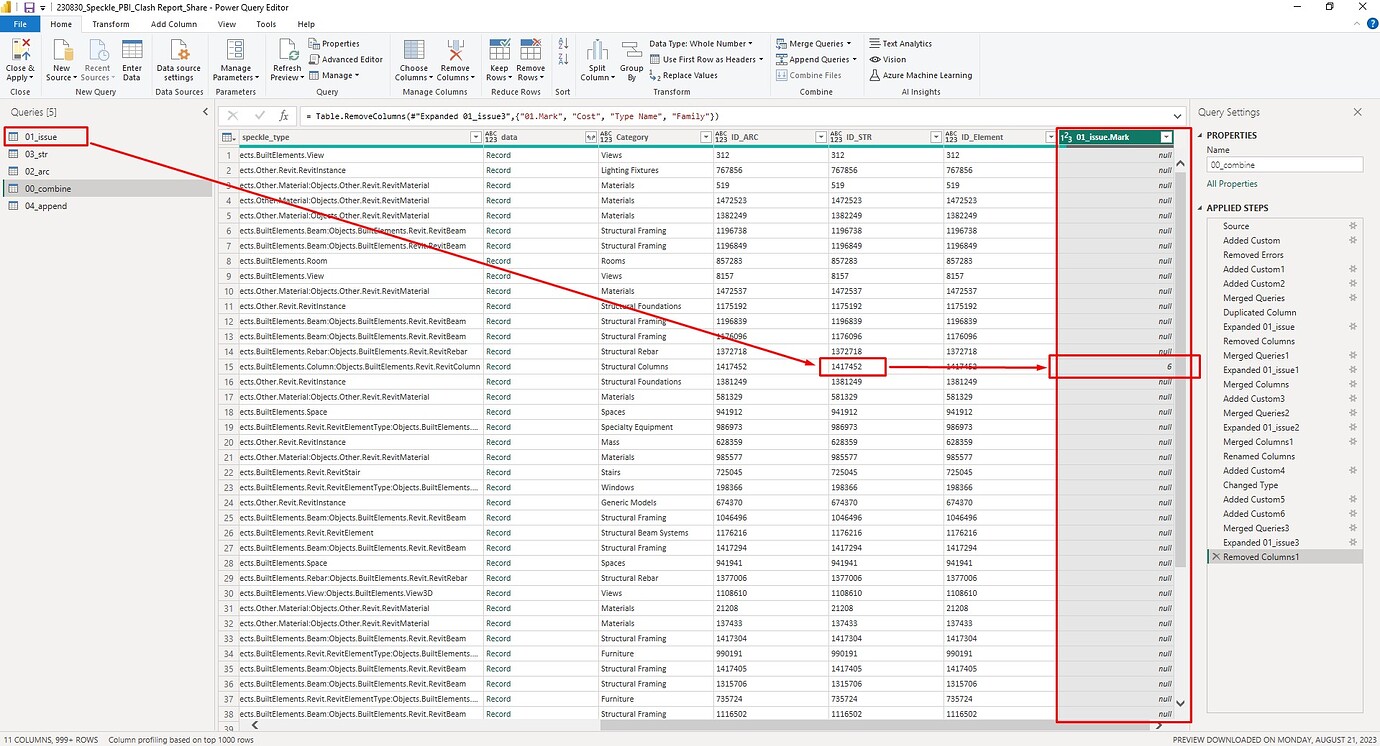This screenshot has width=1380, height=746.
Task: Delete the Removed Columns1 applied step
Action: tap(1215, 557)
